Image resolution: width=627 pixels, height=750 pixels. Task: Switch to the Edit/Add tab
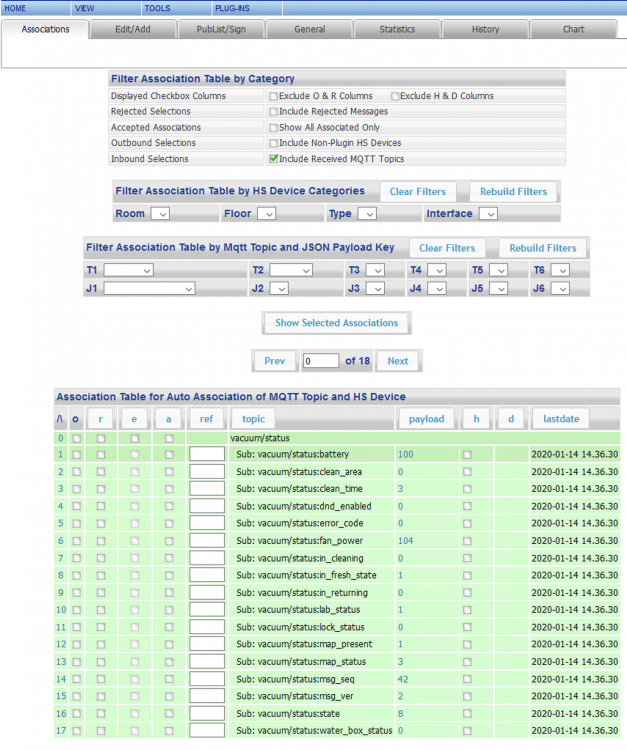pos(133,29)
